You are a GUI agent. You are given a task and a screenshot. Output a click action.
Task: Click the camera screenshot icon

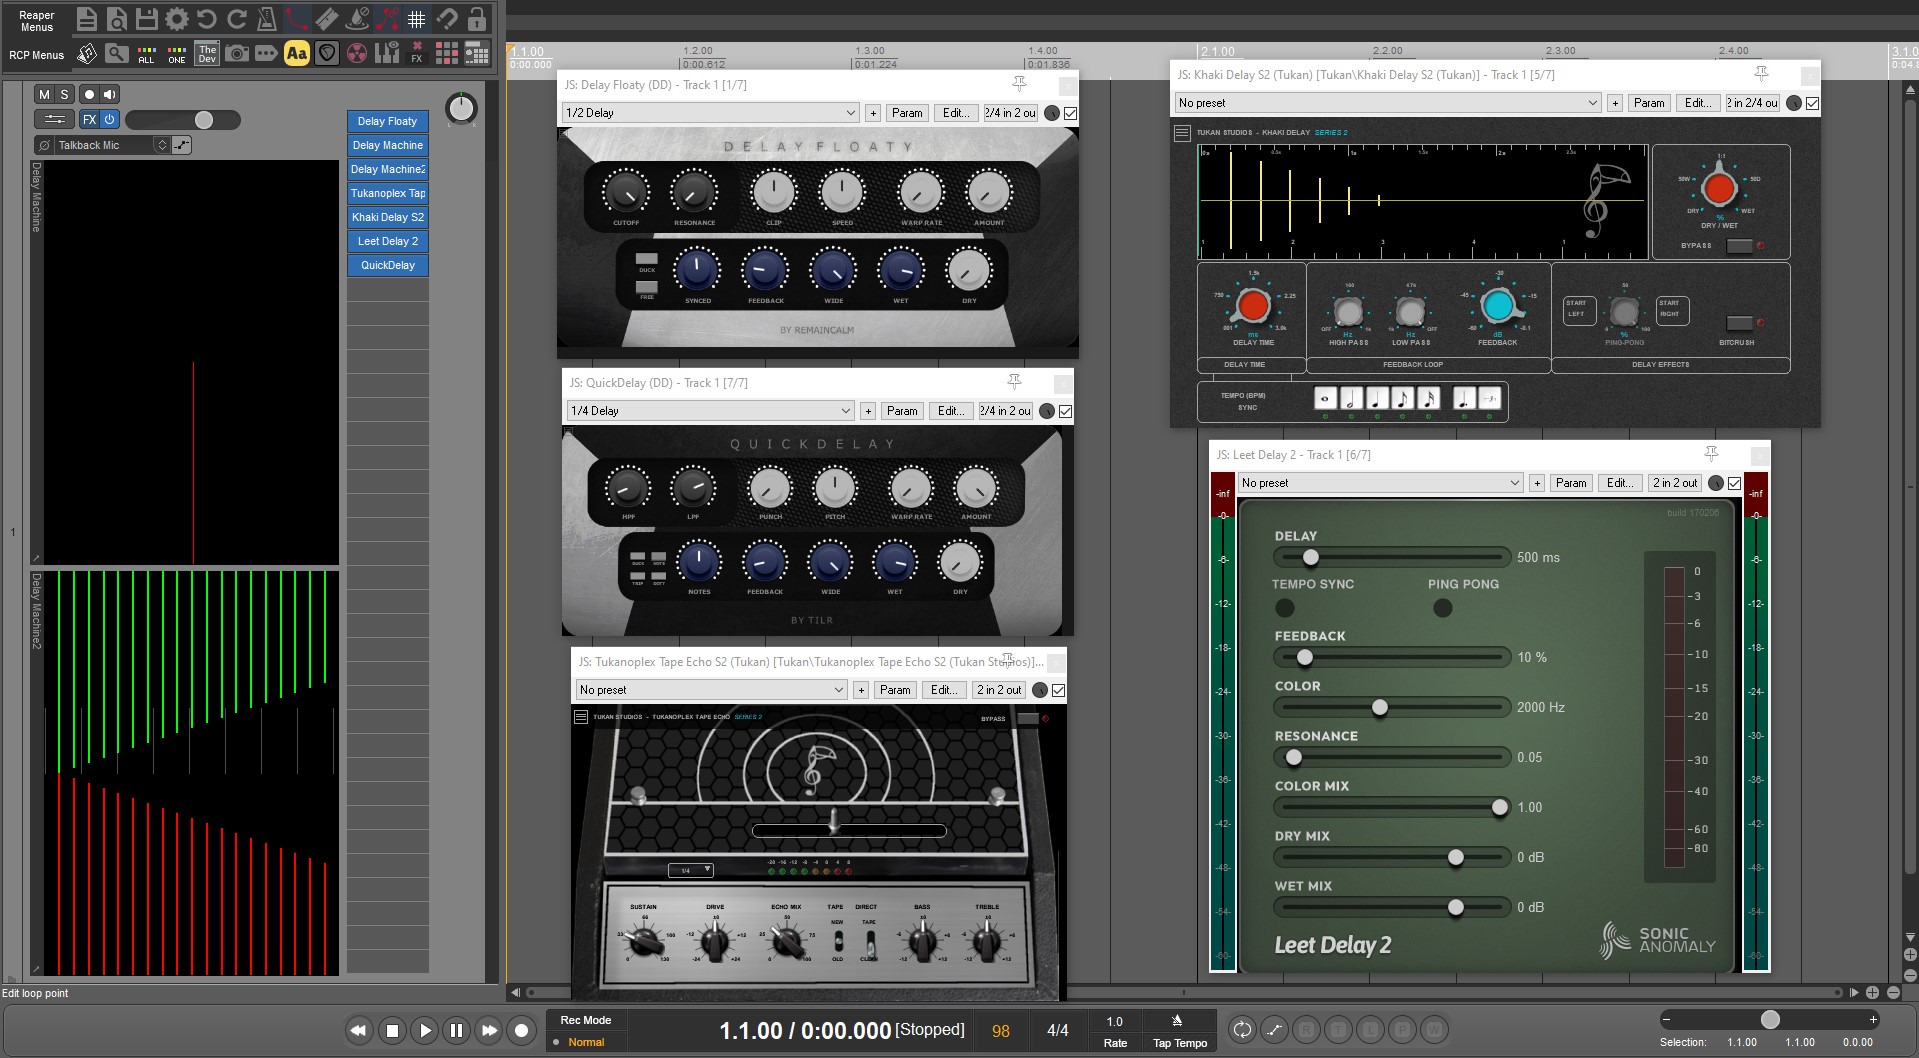237,53
